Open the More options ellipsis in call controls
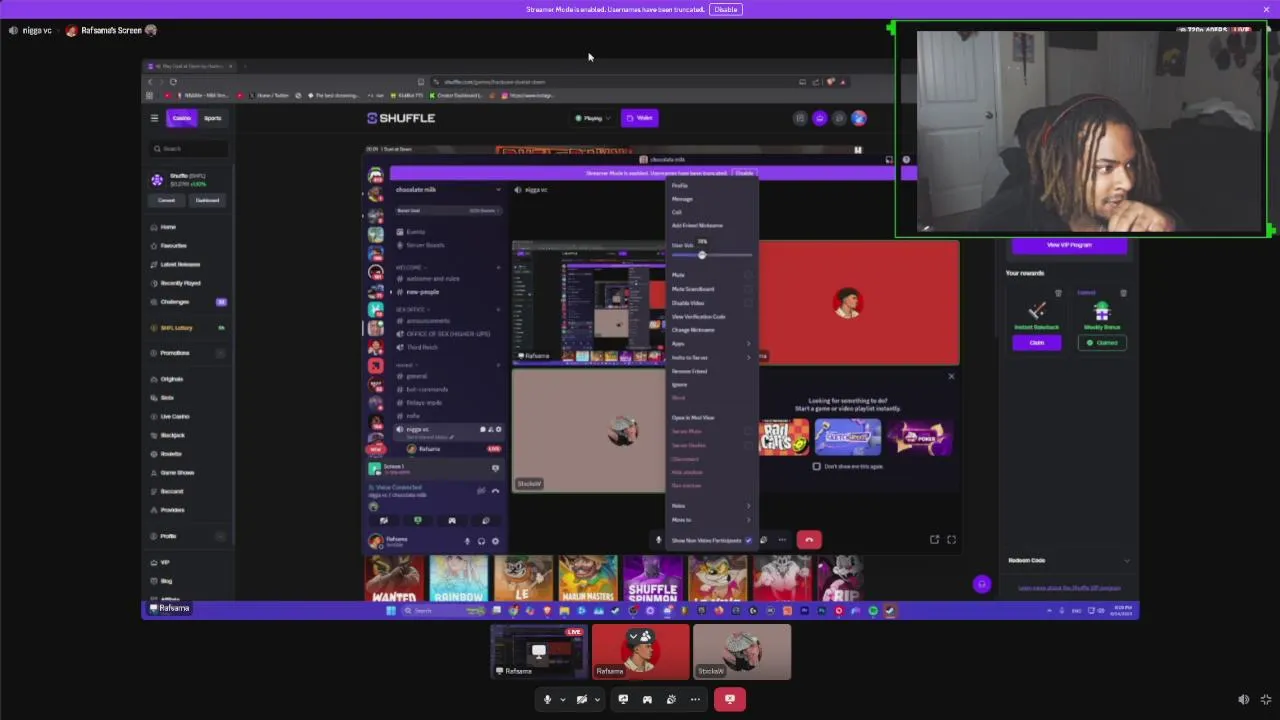This screenshot has width=1280, height=720. (x=695, y=699)
